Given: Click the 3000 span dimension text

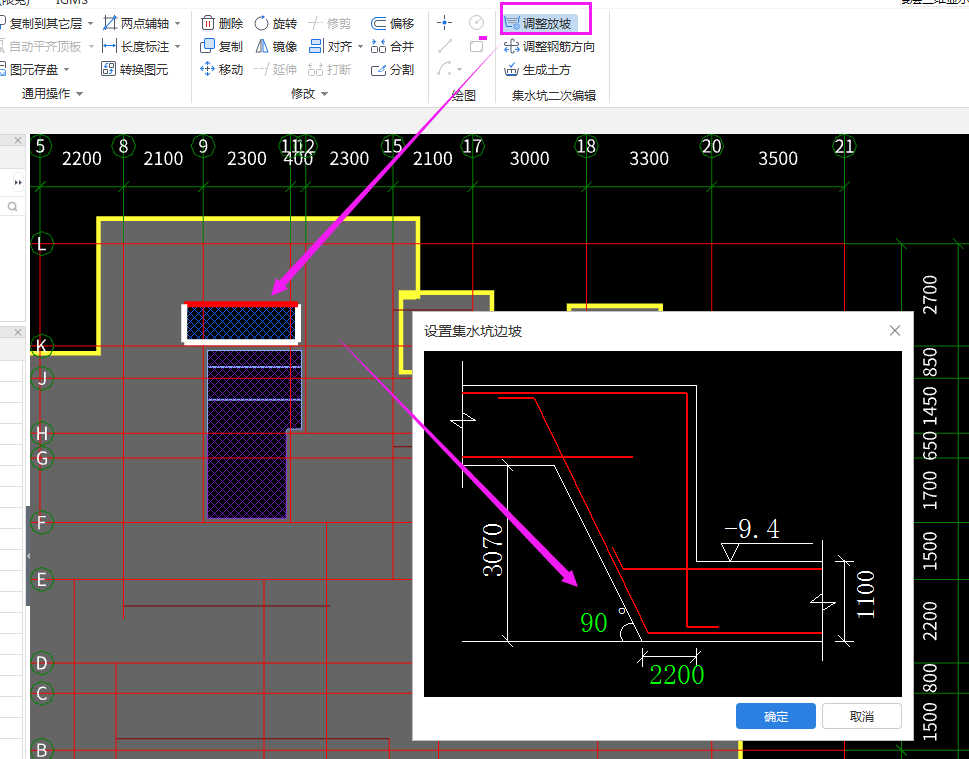Looking at the screenshot, I should pyautogui.click(x=529, y=159).
